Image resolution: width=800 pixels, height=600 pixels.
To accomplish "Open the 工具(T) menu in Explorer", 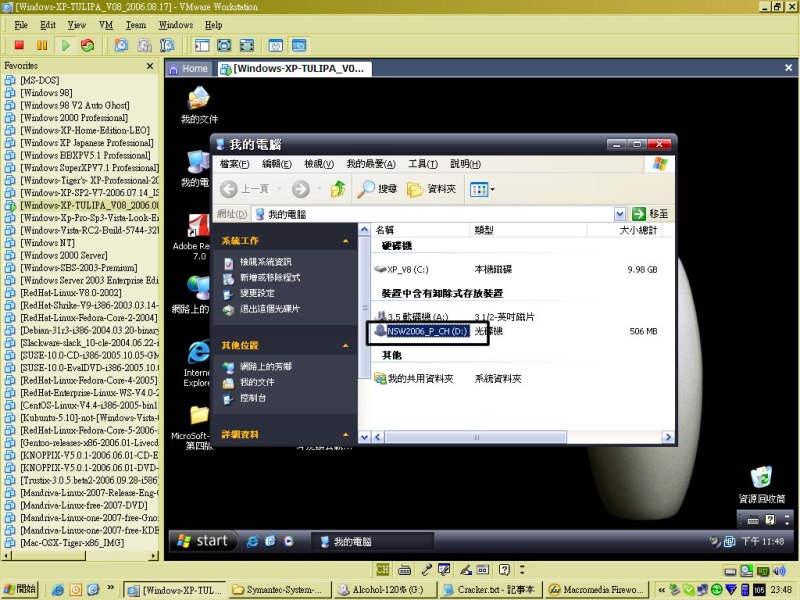I will click(422, 164).
